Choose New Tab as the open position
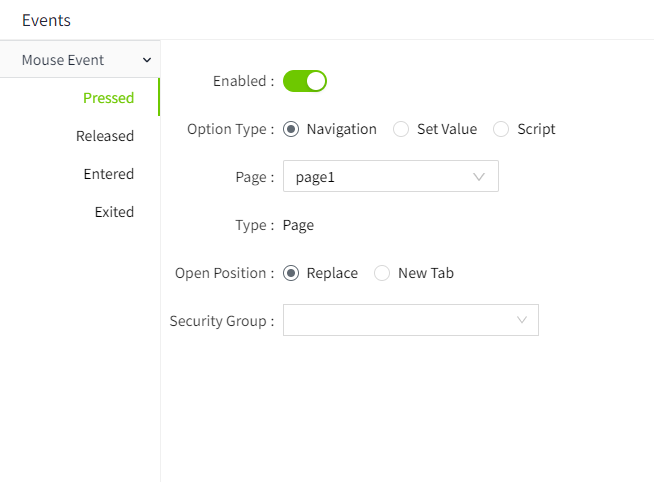This screenshot has height=482, width=654. [x=382, y=273]
